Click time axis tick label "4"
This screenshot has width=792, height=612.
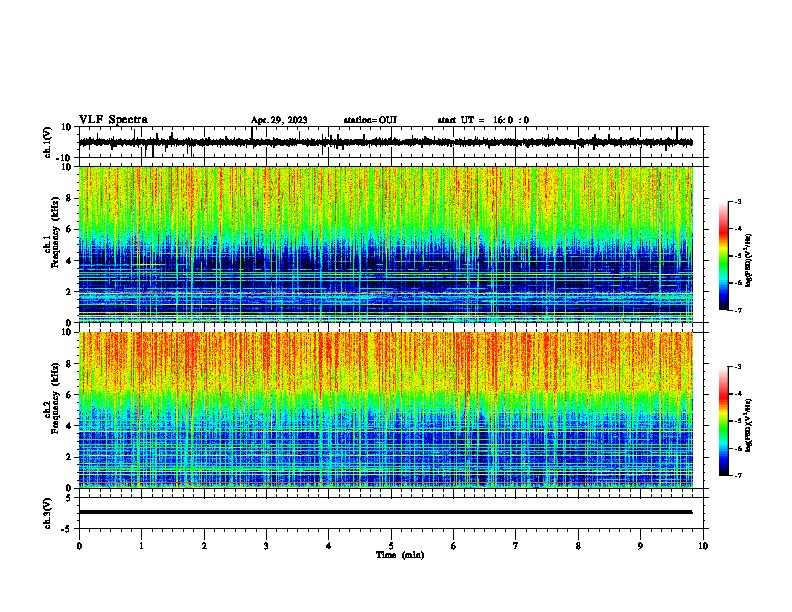[329, 546]
